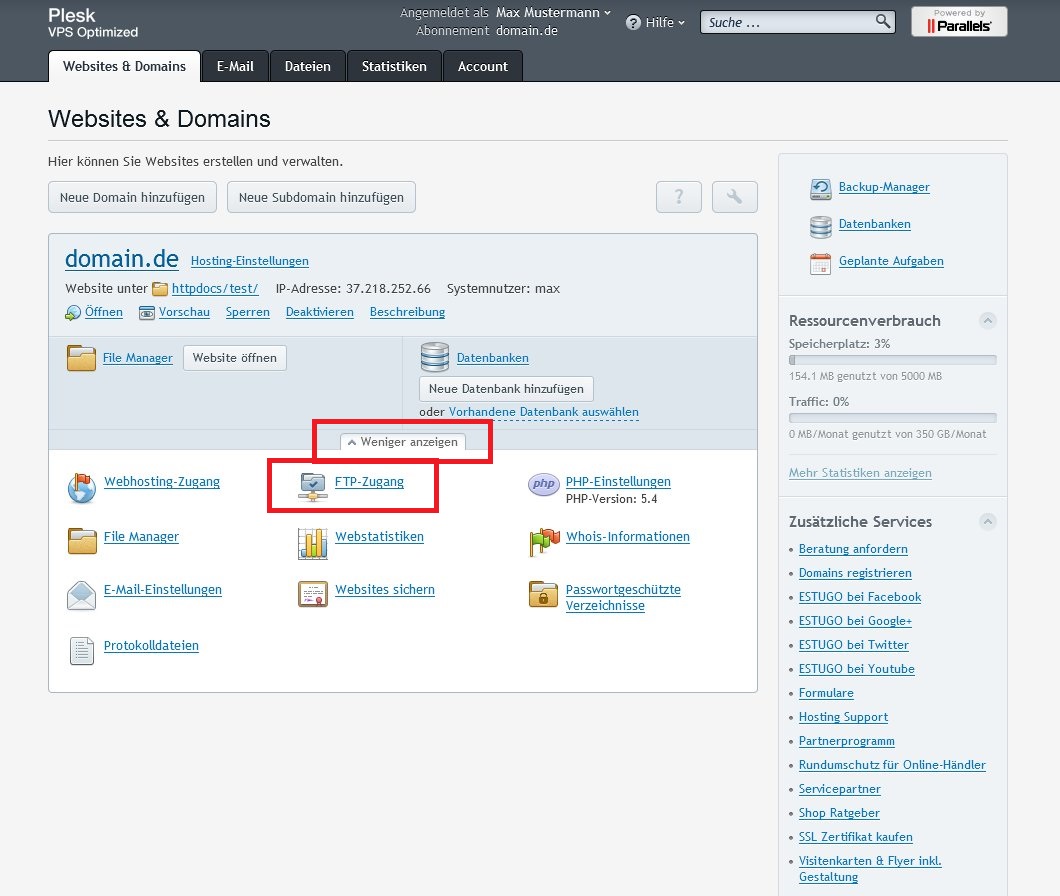
Task: Open the Max Mustermann user dropdown
Action: [x=553, y=13]
